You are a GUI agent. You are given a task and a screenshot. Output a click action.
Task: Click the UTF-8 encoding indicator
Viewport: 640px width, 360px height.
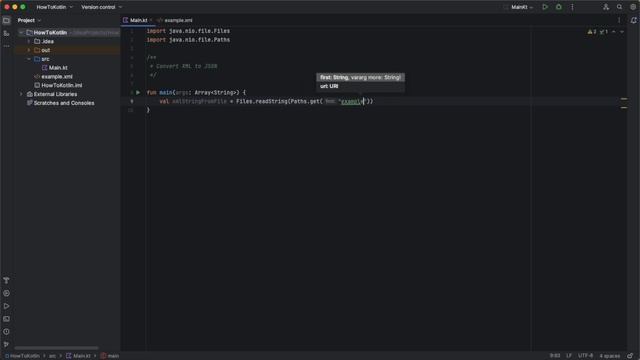pos(585,356)
